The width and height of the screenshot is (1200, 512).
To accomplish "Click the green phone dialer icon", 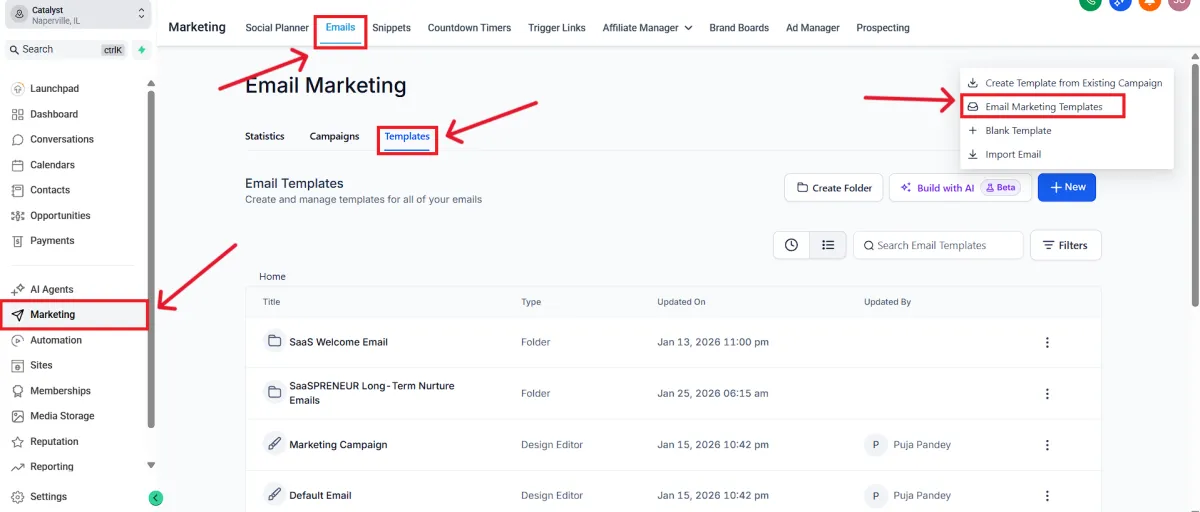I will (1091, 3).
